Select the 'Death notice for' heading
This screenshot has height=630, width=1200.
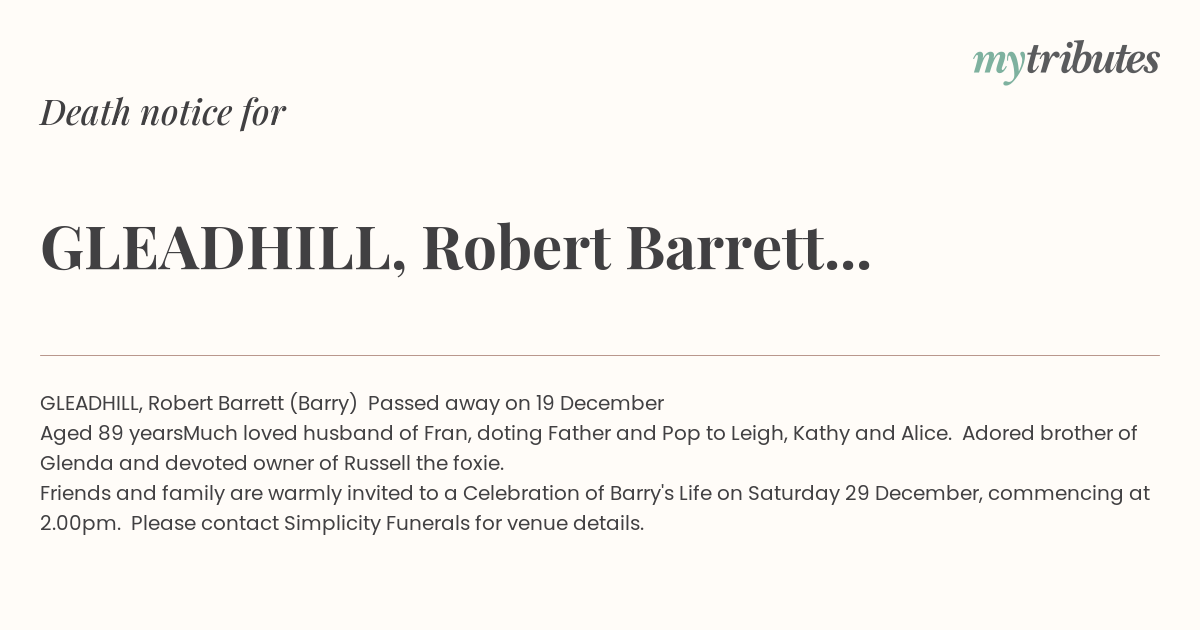click(x=163, y=113)
